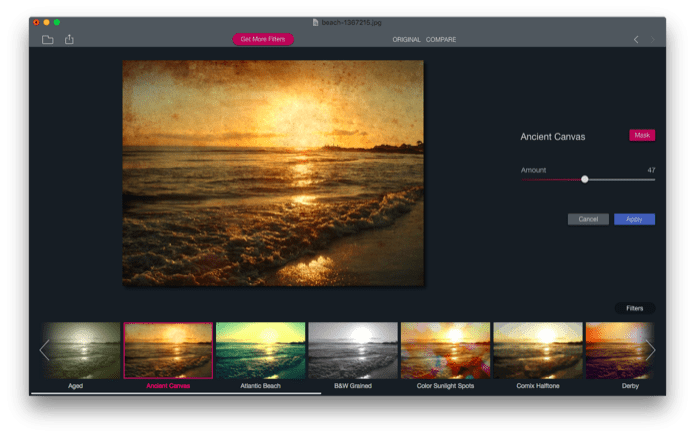Screen dimensions: 695x437
Task: Toggle ORIGINAL view of the photo
Action: click(406, 39)
